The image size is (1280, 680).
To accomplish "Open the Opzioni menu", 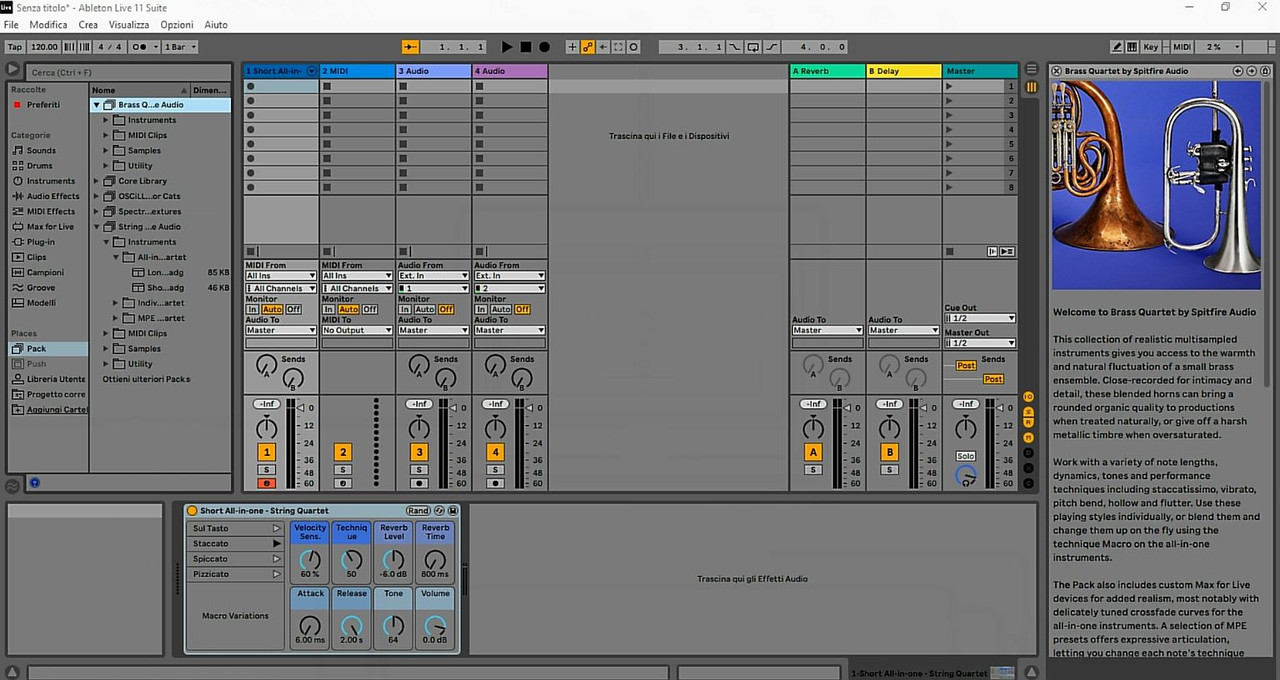I will pos(177,24).
